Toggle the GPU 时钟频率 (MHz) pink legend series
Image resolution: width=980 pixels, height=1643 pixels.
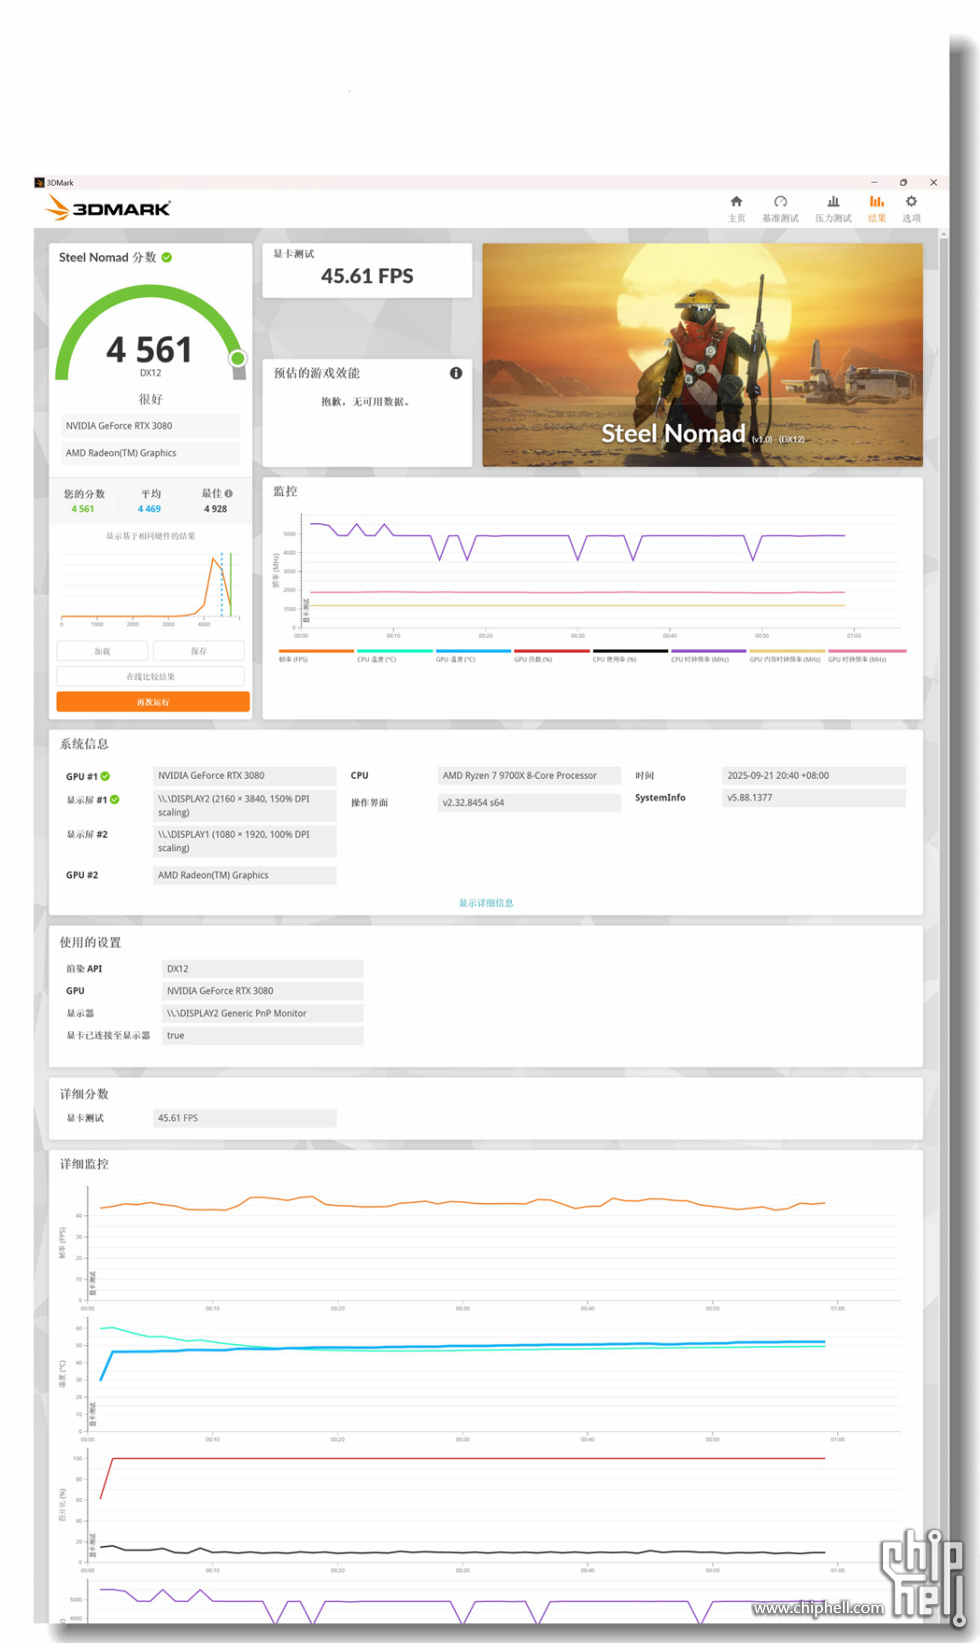coord(866,655)
